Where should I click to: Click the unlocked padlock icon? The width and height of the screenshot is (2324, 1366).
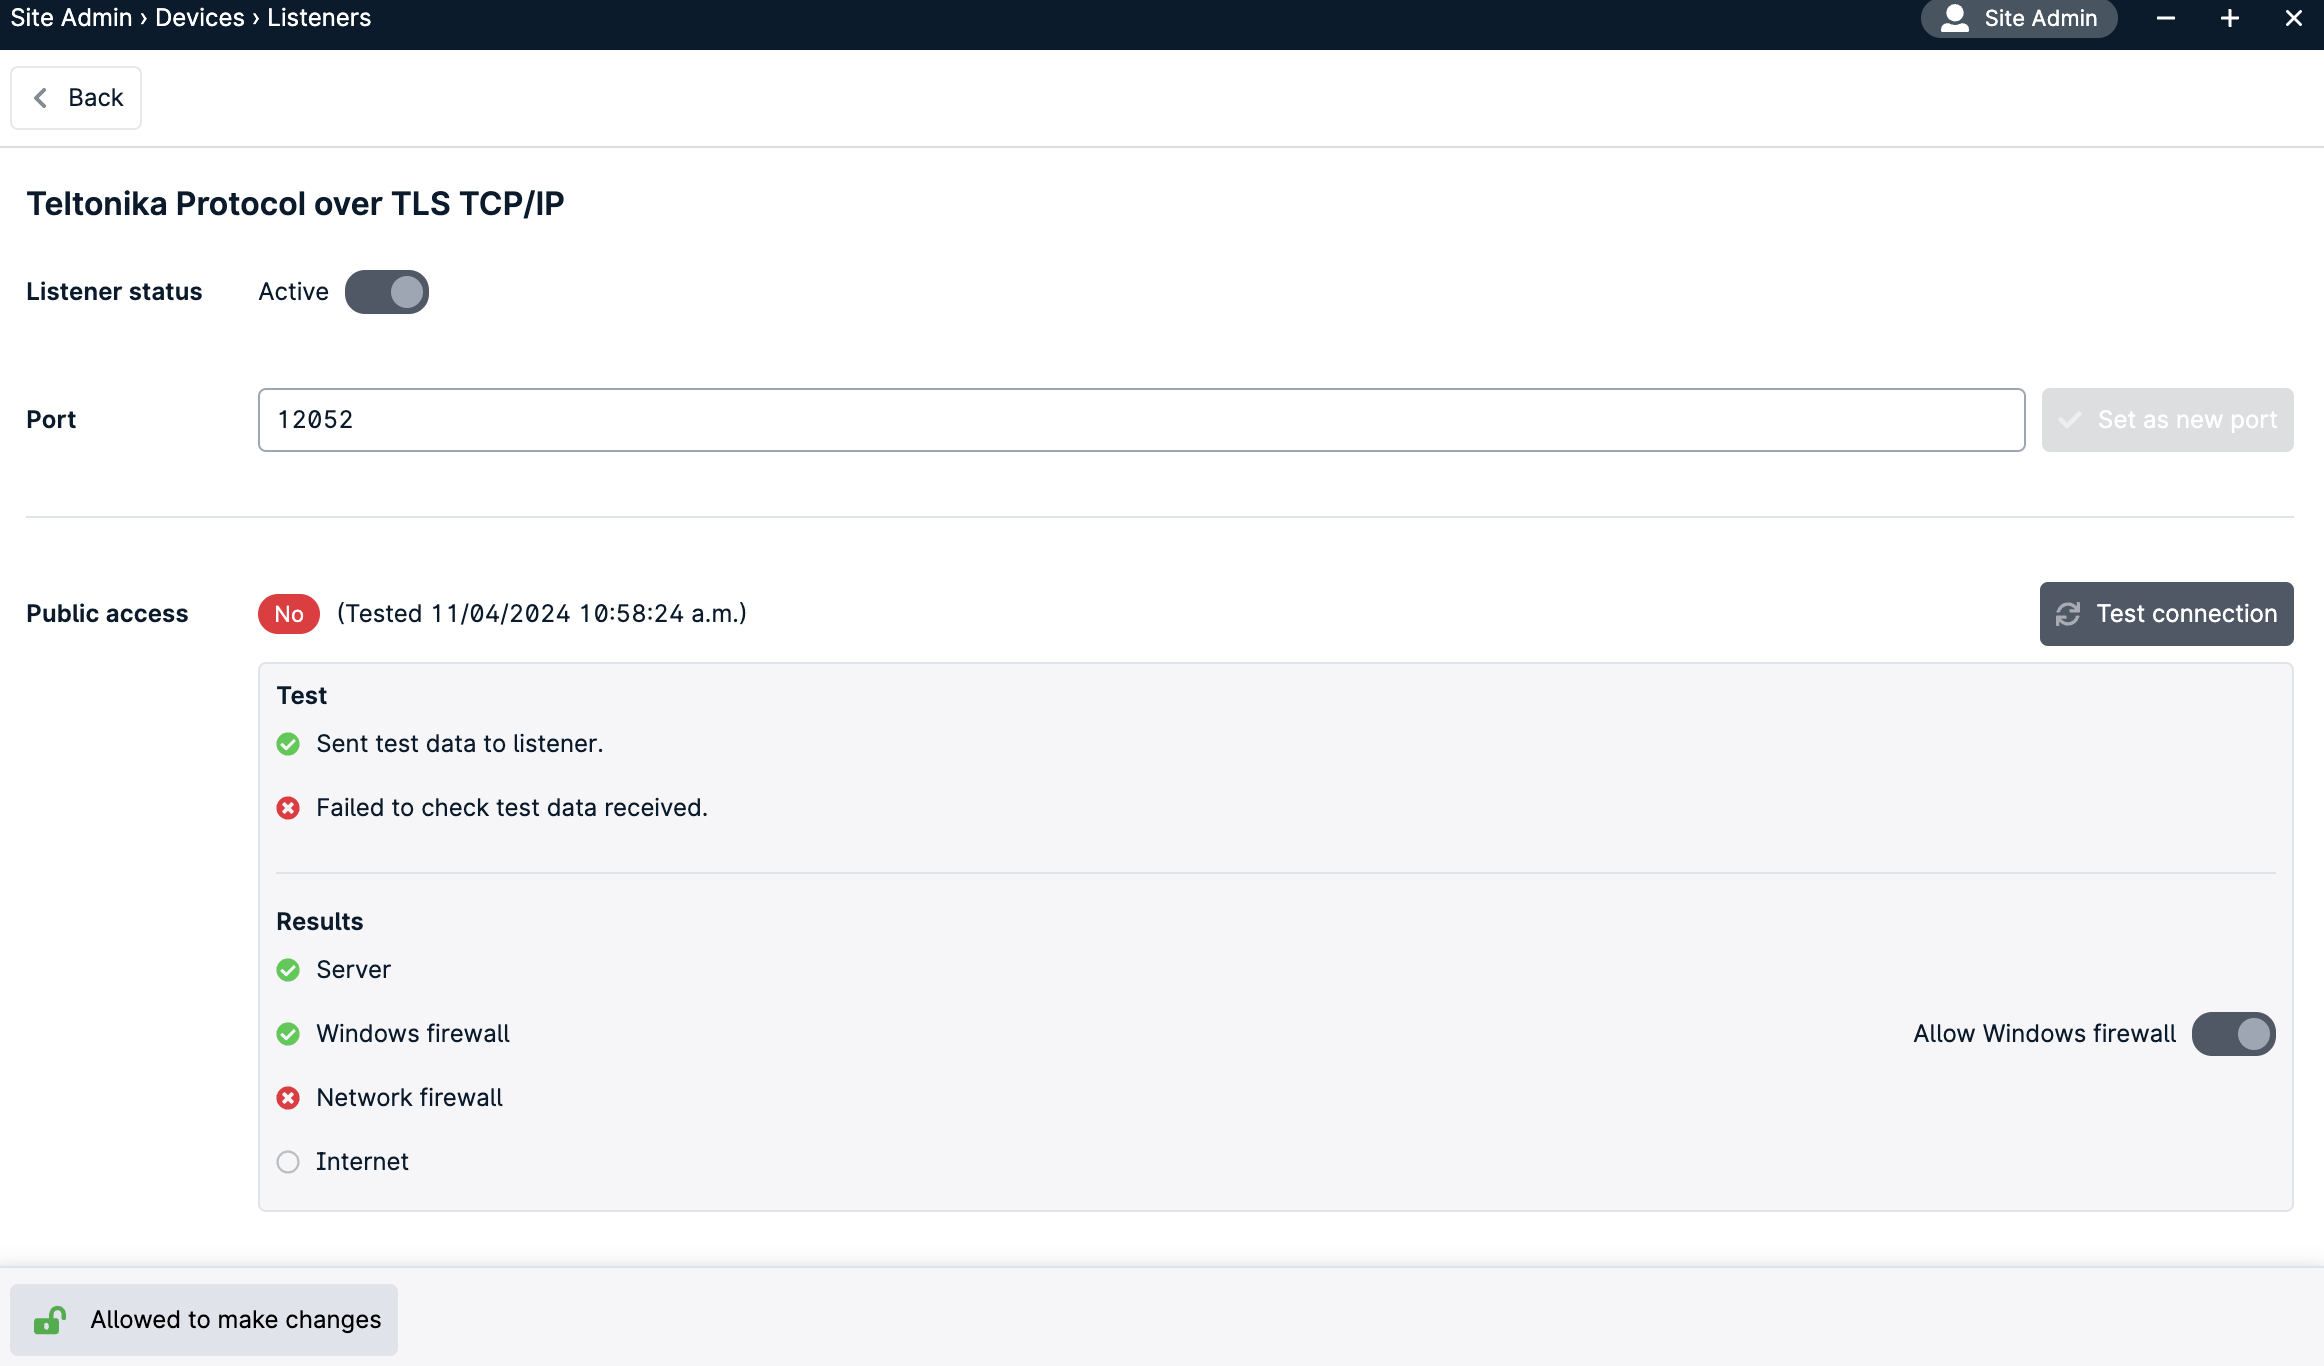(x=50, y=1320)
